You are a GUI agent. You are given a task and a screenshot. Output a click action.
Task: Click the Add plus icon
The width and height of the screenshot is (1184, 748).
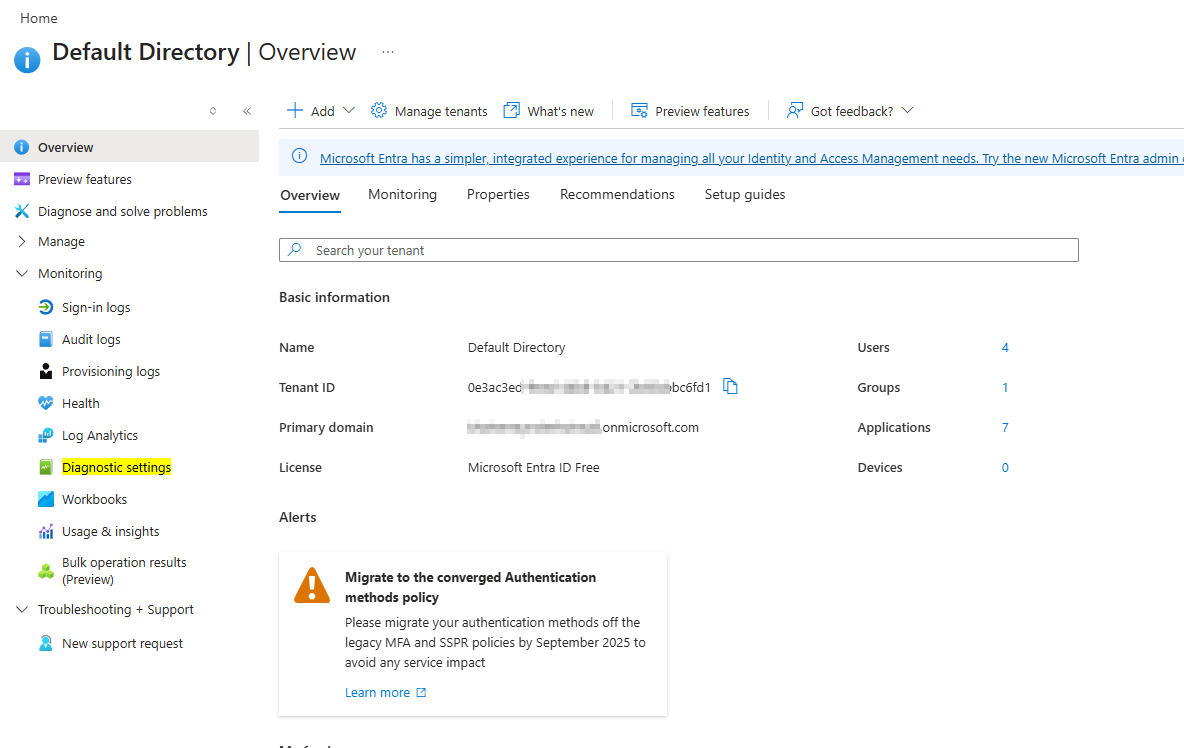coord(294,111)
